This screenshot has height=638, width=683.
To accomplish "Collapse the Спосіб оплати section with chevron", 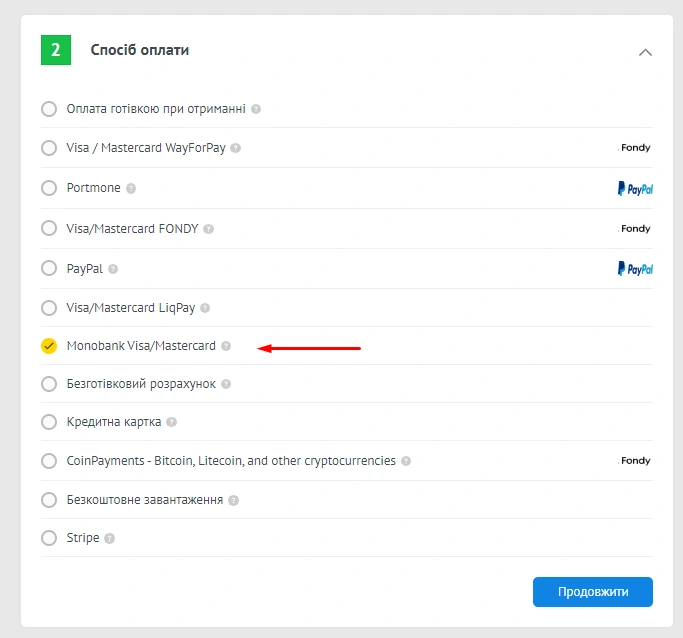I will click(645, 51).
